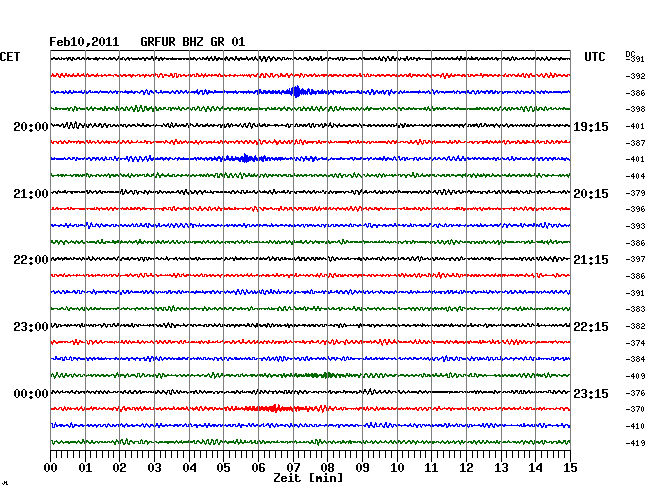650x494 pixels.
Task: Click the x-axis minute label 10
Action: [x=397, y=468]
